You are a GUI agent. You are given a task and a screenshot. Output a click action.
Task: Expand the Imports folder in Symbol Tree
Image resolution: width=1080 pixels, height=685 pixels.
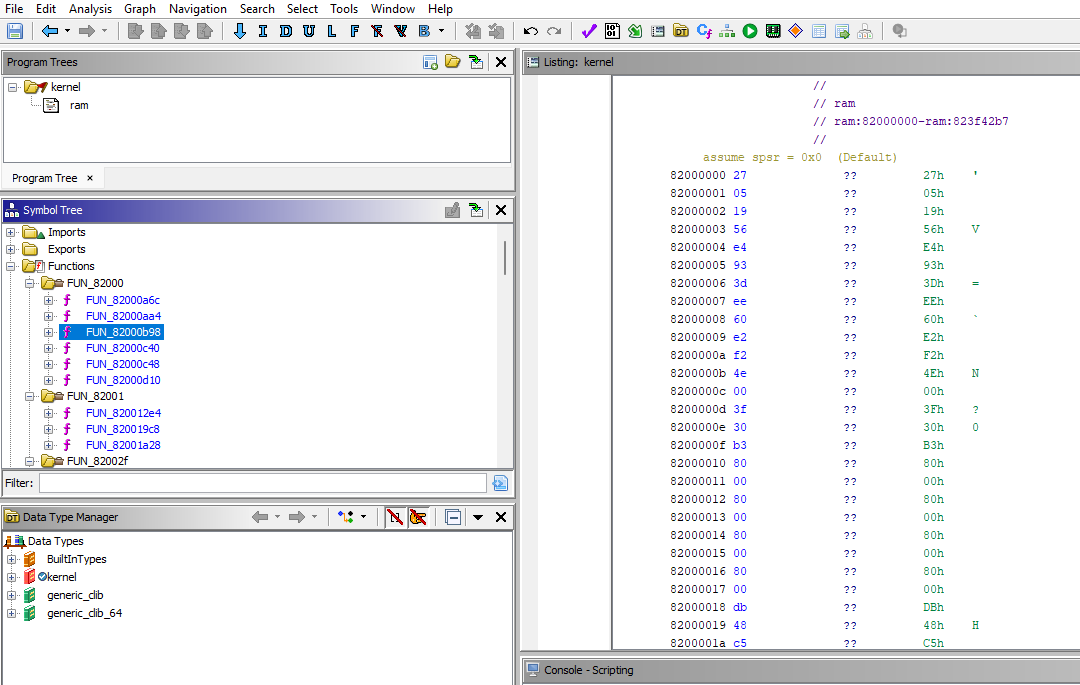click(11, 233)
